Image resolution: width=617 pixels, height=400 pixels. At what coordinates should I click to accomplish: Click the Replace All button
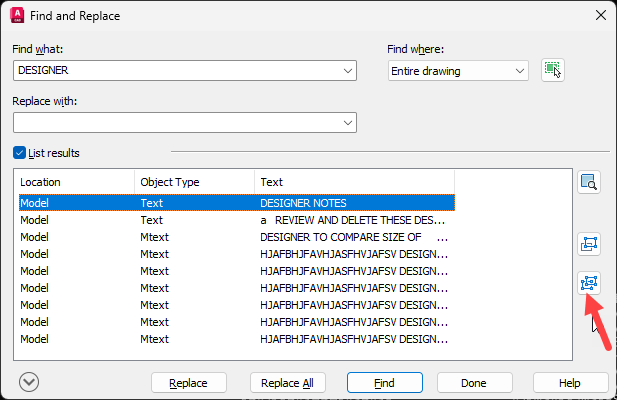[x=288, y=383]
